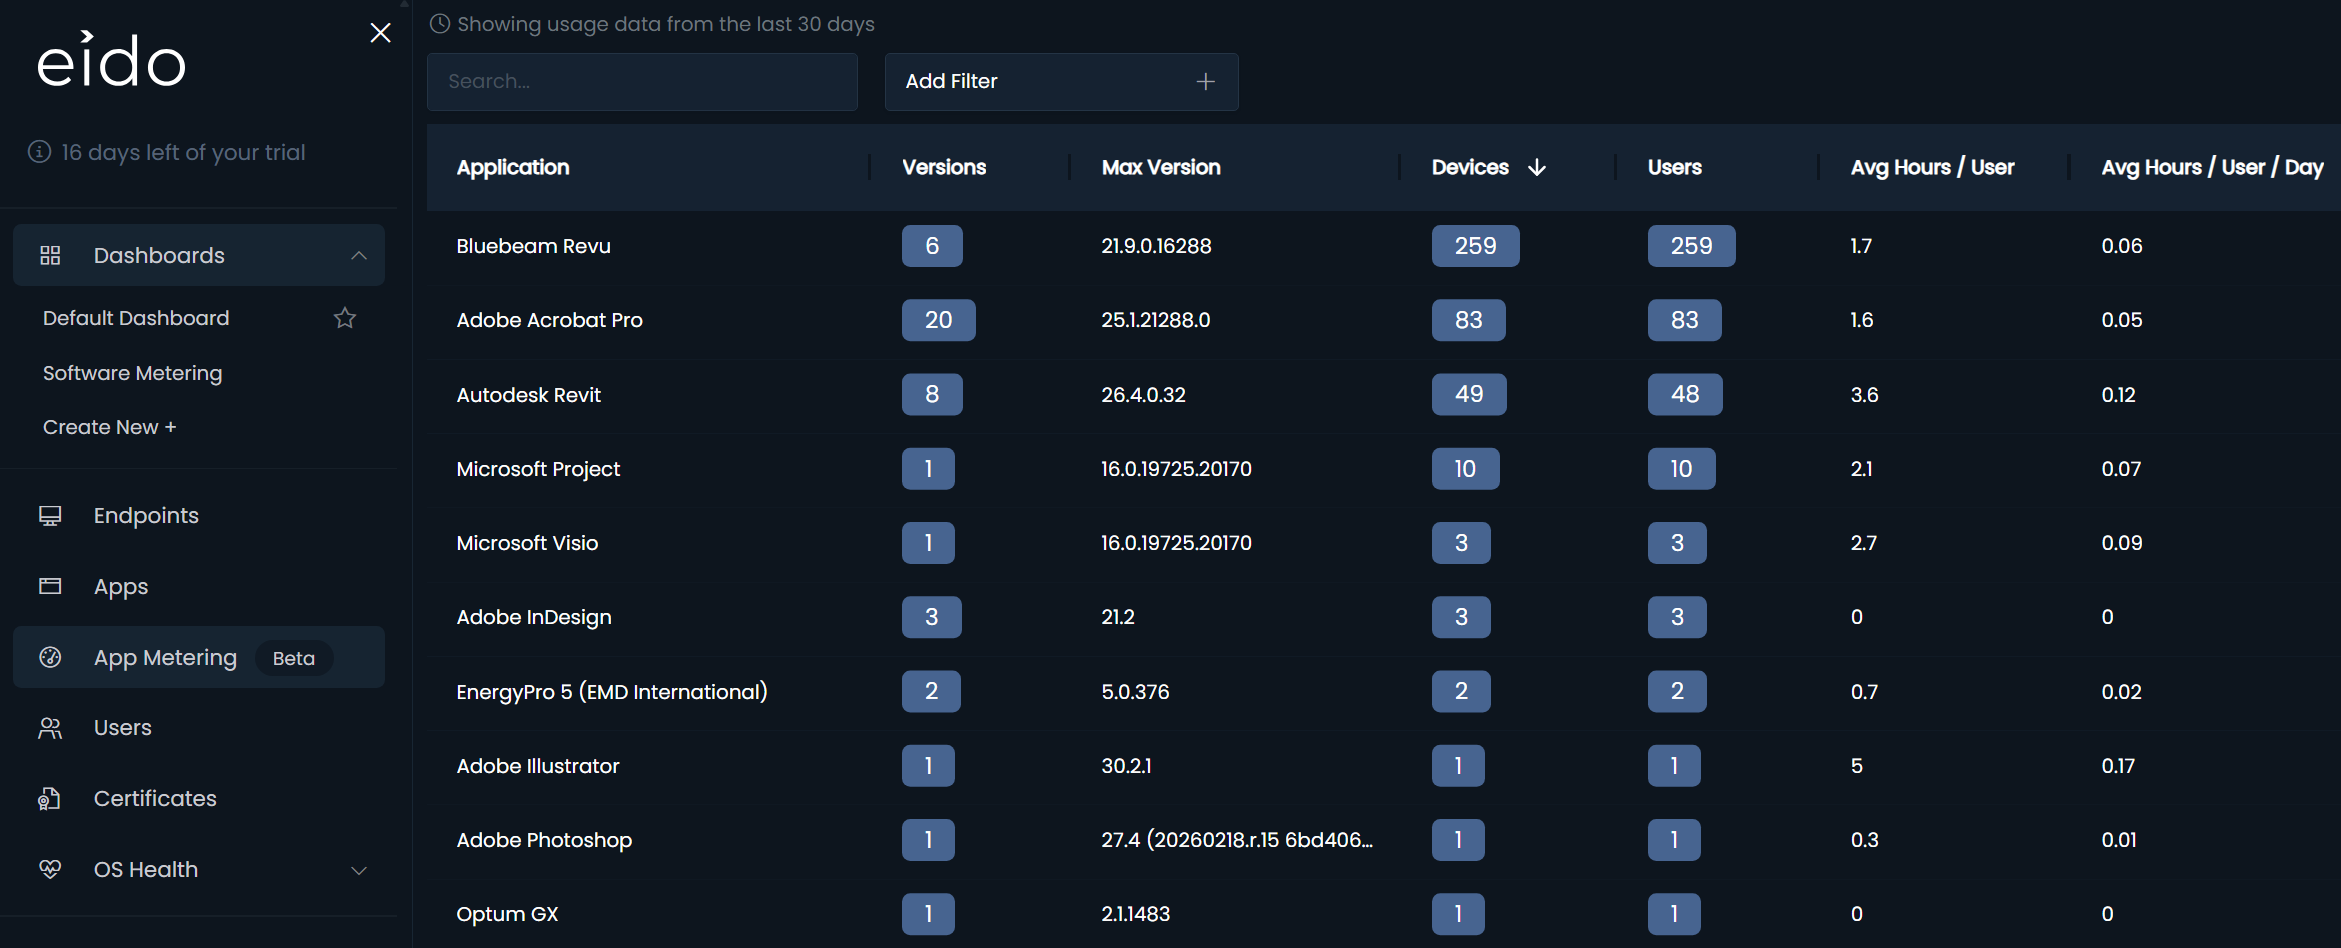Image resolution: width=2341 pixels, height=948 pixels.
Task: Select Adobe Illustrator application name
Action: (538, 766)
